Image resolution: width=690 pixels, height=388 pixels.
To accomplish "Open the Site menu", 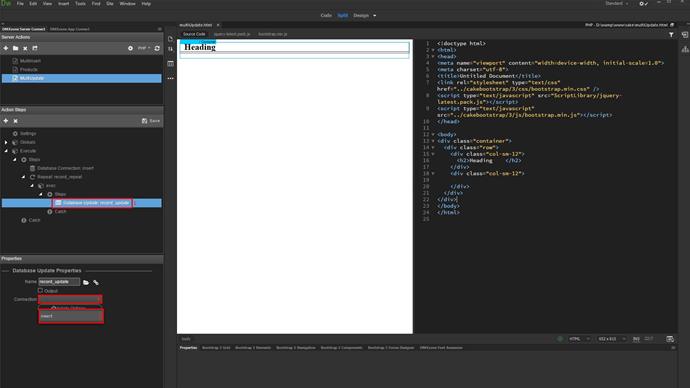I will point(110,4).
